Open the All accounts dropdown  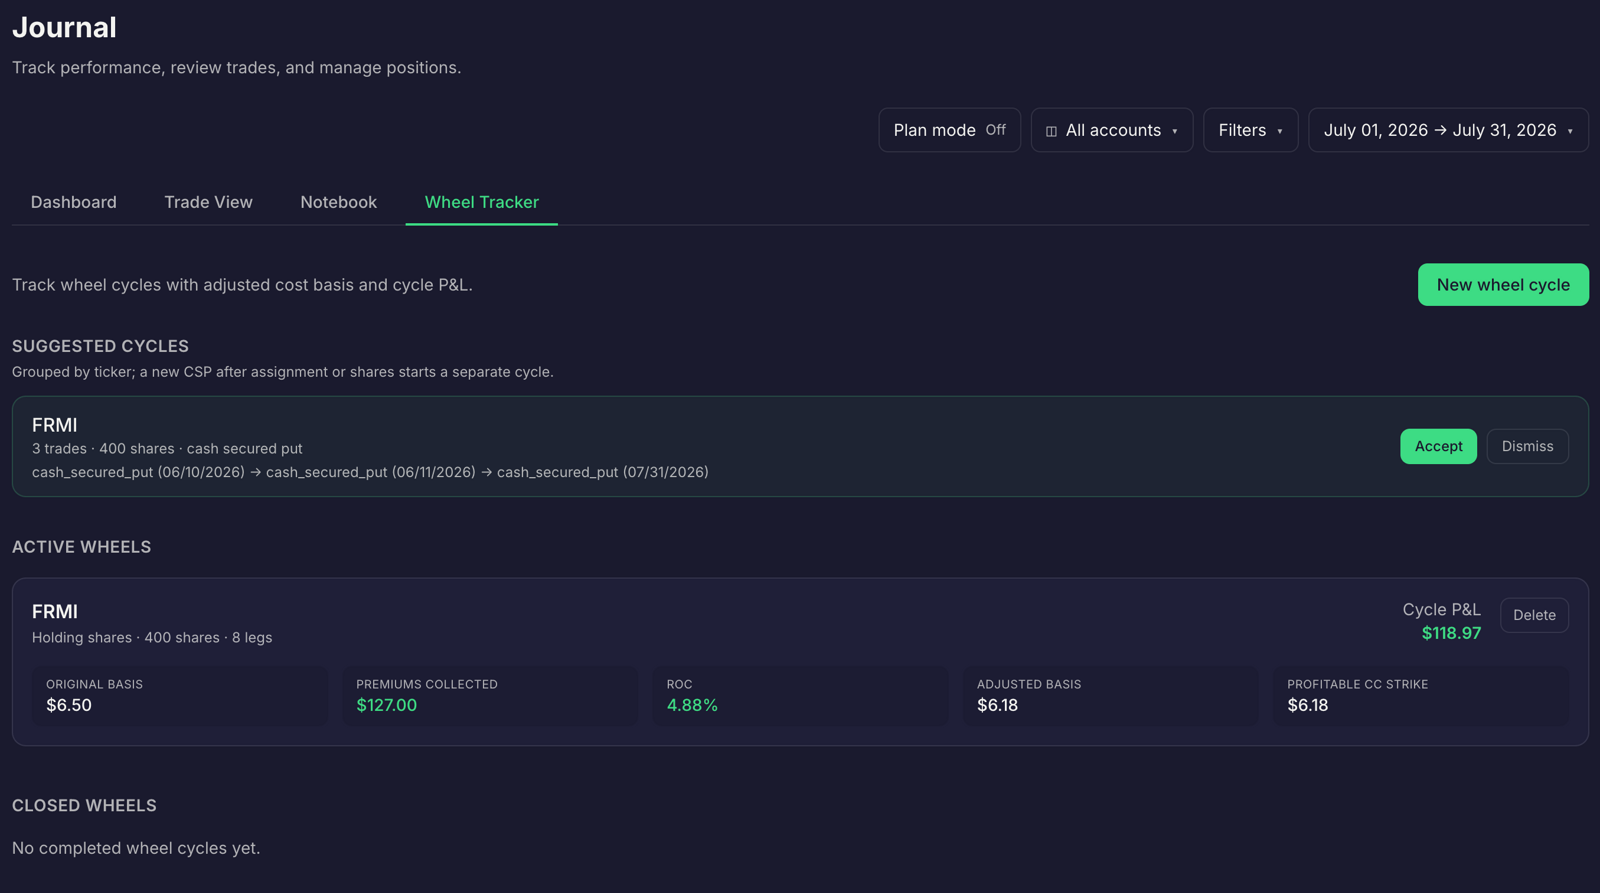[x=1112, y=130]
